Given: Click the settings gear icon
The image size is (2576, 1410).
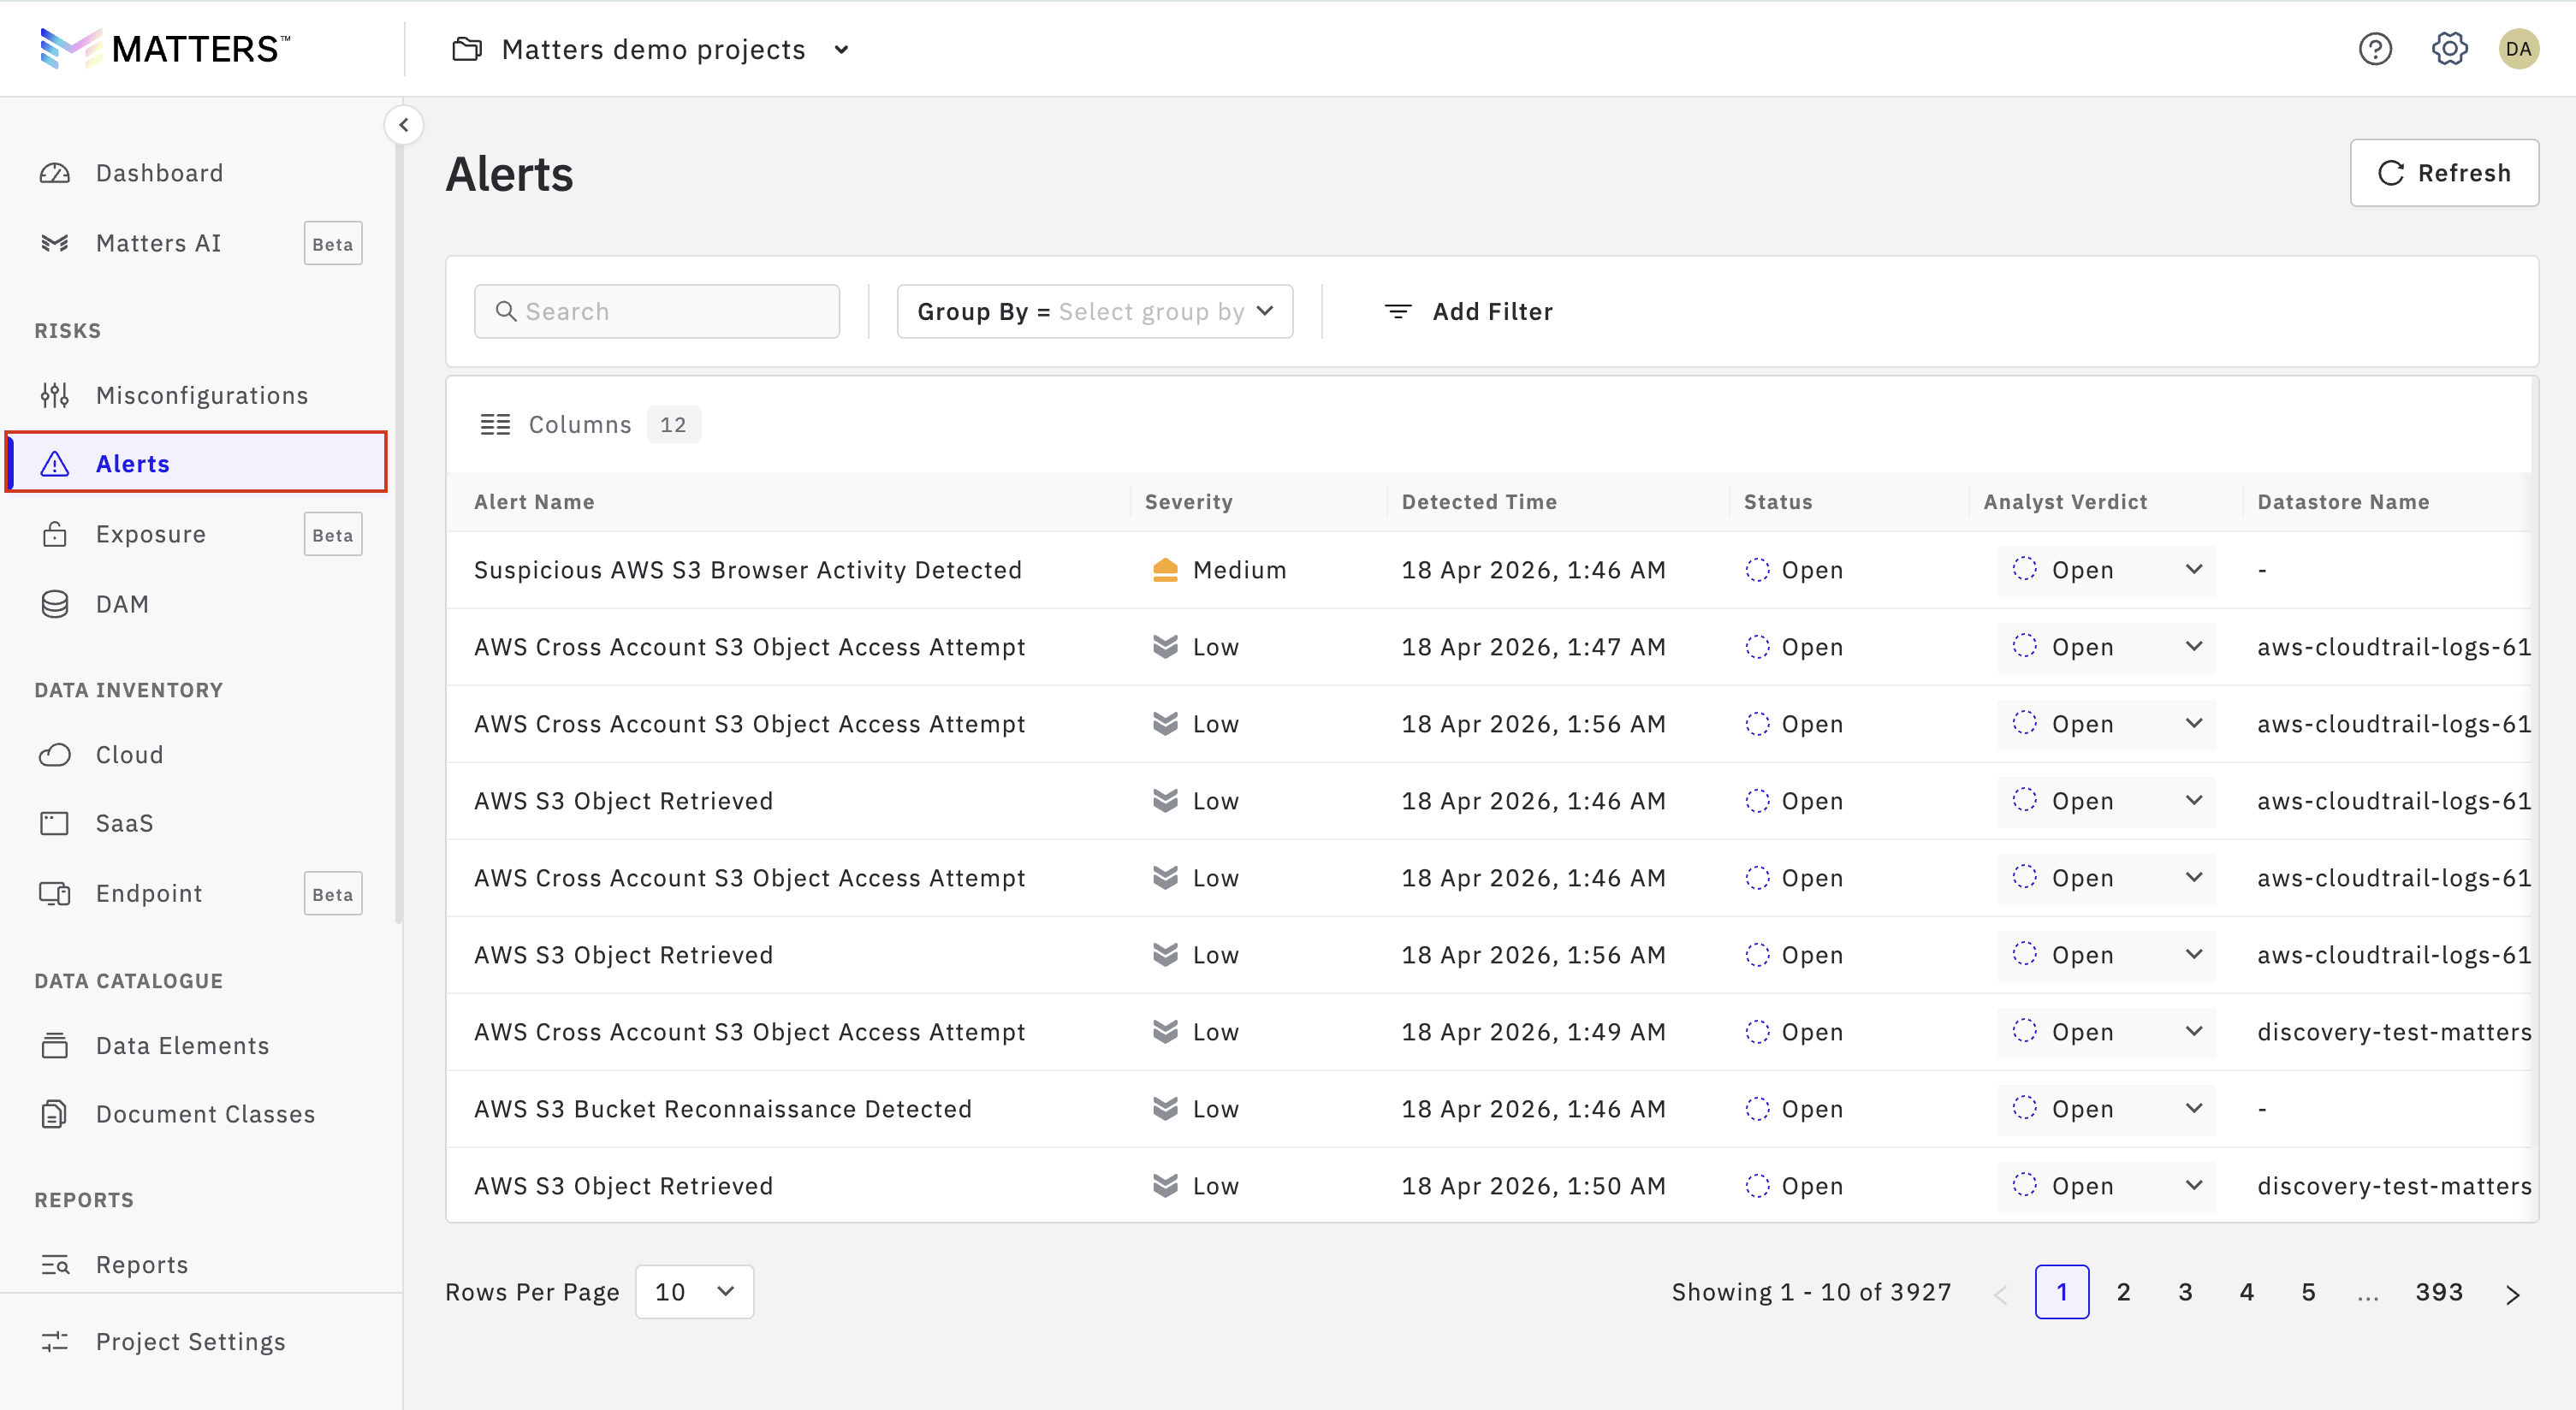Looking at the screenshot, I should click(x=2448, y=48).
